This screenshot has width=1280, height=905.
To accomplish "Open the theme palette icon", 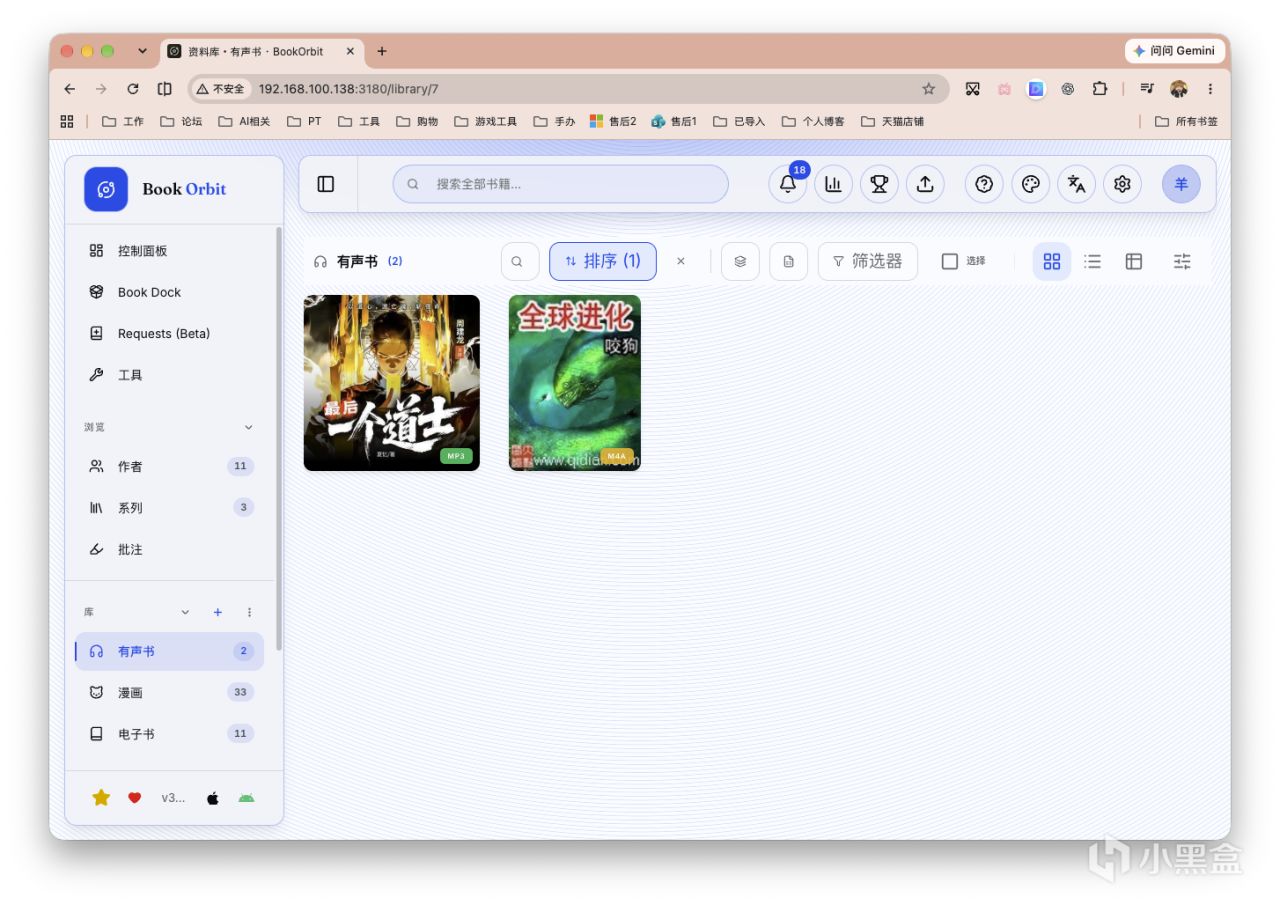I will pos(1030,184).
